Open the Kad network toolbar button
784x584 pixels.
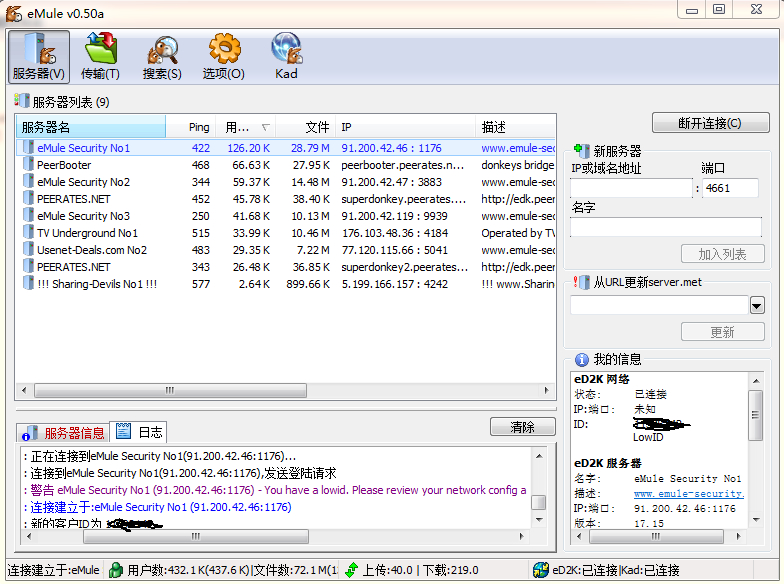(x=286, y=56)
